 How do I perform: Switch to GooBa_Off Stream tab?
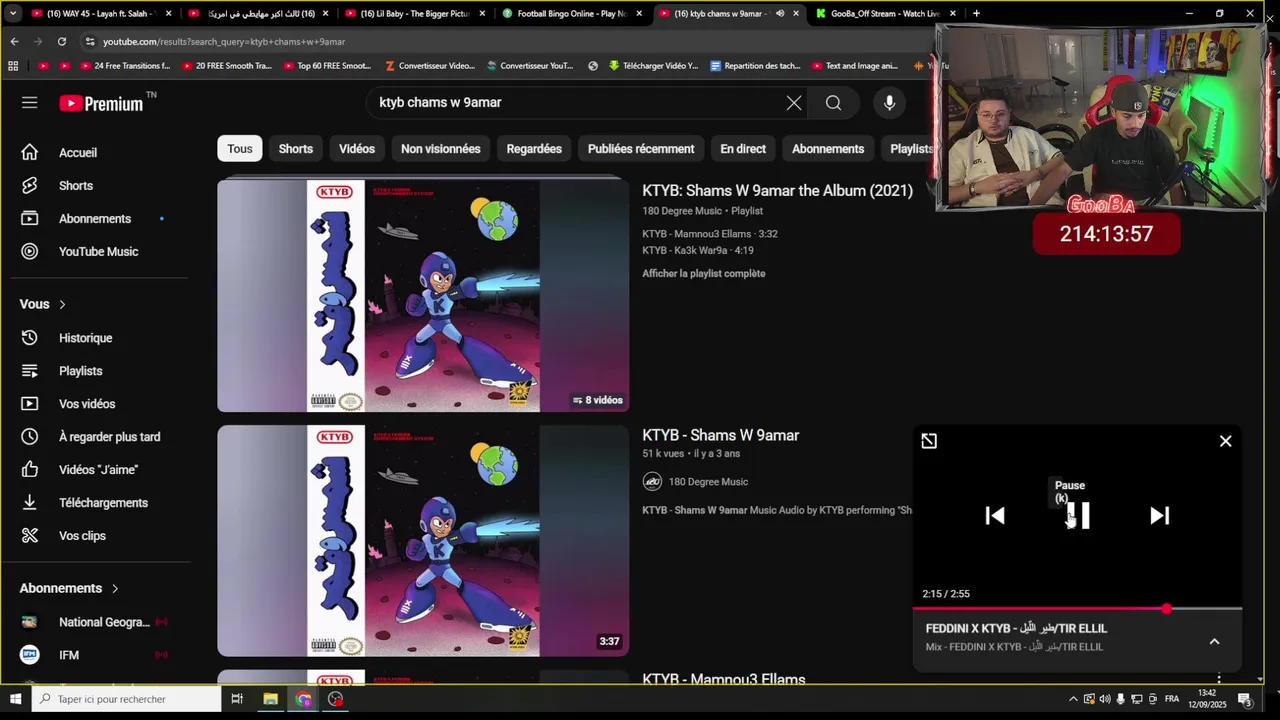tap(885, 14)
